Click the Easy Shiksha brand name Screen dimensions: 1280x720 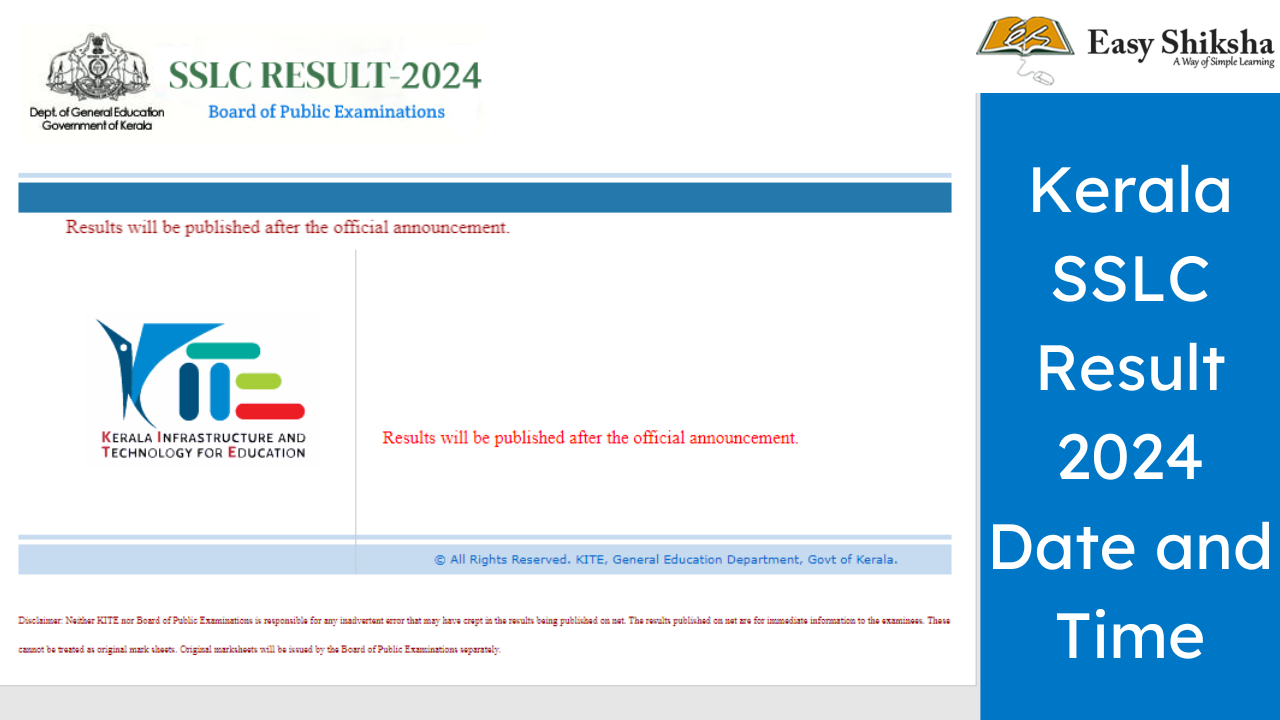(x=1180, y=43)
